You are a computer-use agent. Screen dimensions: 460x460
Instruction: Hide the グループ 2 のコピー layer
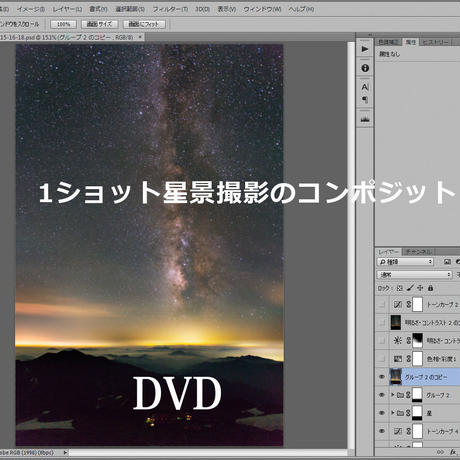[382, 377]
